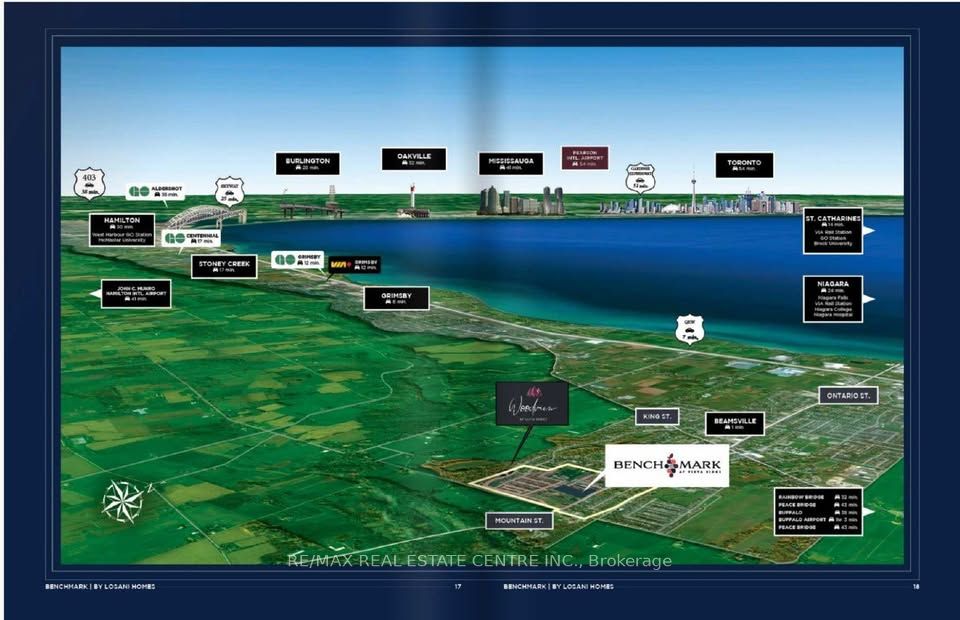960x620 pixels.
Task: Click the GO logo for Aldershot
Action: click(x=140, y=192)
